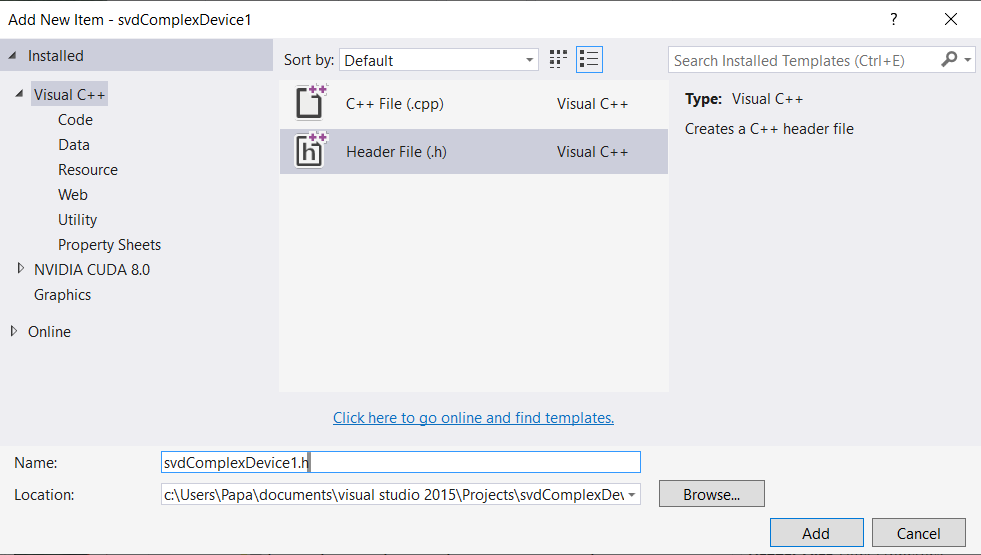
Task: Collapse the Visual C++ tree node
Action: pyautogui.click(x=20, y=95)
